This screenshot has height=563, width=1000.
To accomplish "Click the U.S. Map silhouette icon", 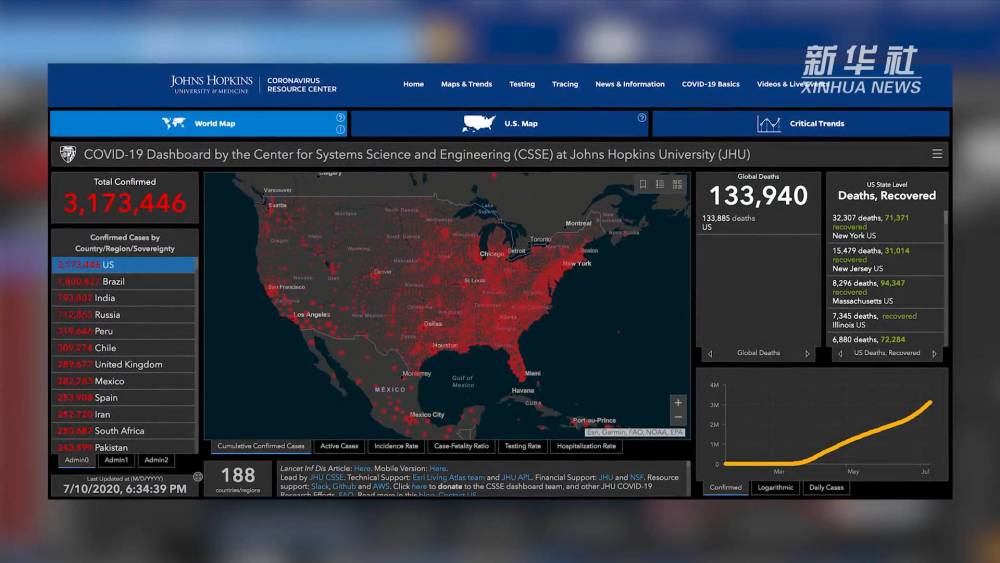I will [478, 124].
